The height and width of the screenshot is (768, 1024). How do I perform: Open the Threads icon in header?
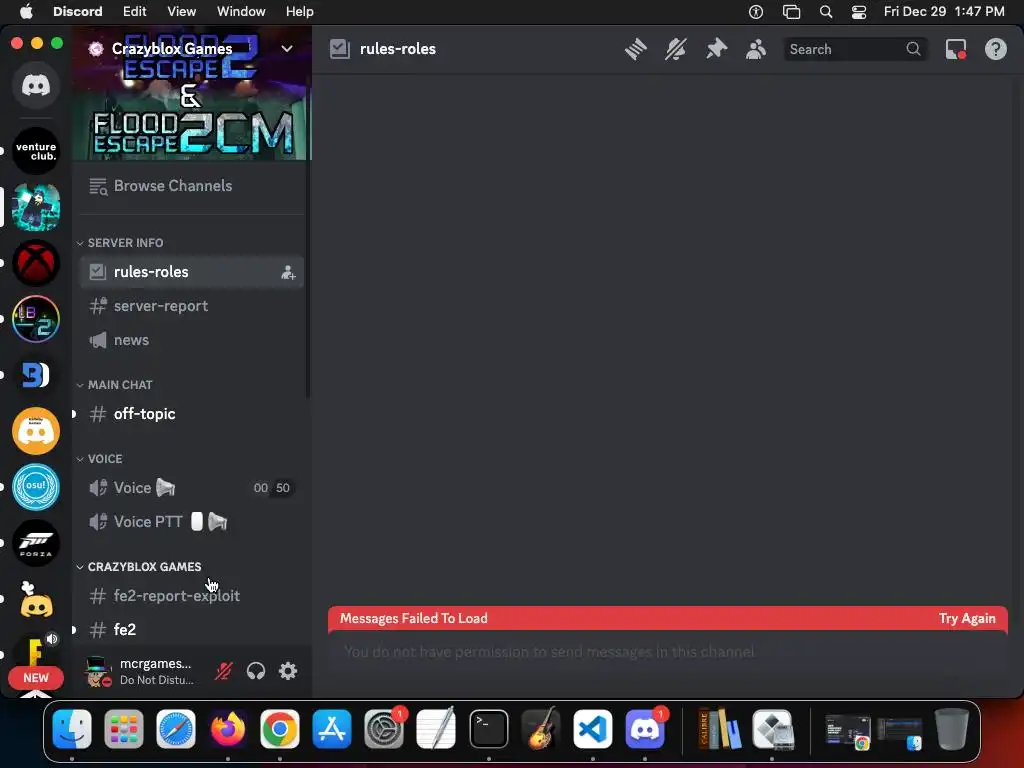(x=635, y=49)
